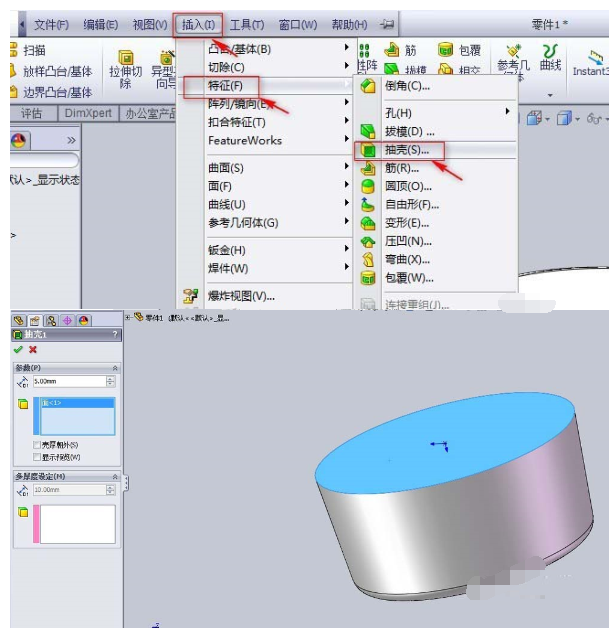
Task: Click the section view icon in the view toolbar
Action: (534, 119)
